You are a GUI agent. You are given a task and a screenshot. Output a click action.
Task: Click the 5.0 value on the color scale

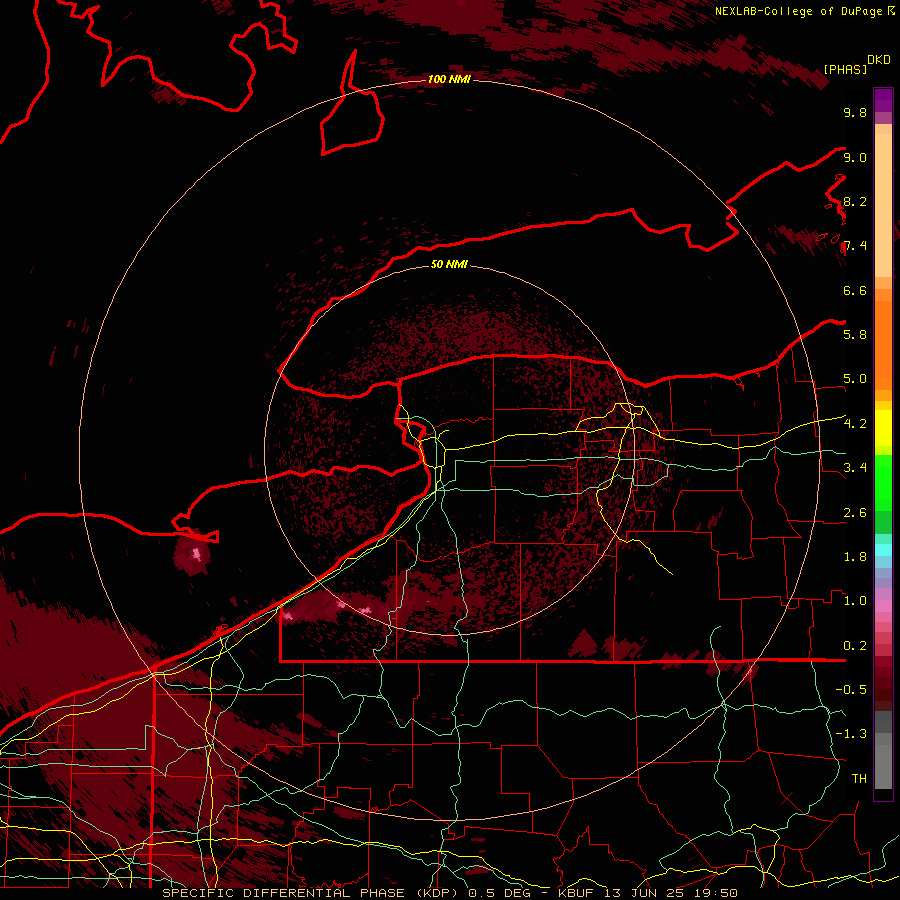[855, 379]
